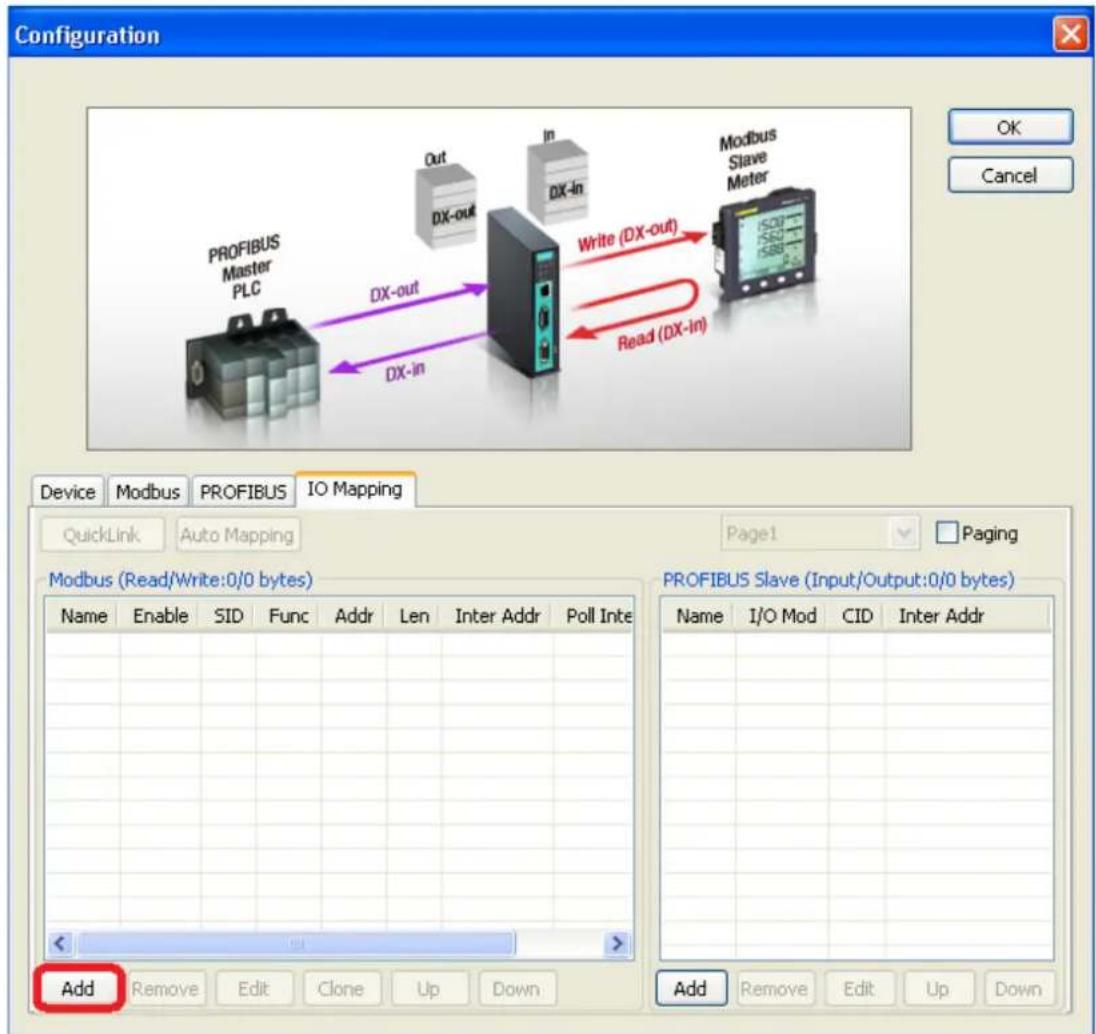Open the Modbus tab
Image resolution: width=1096 pixels, height=1034 pixels.
pyautogui.click(x=147, y=491)
